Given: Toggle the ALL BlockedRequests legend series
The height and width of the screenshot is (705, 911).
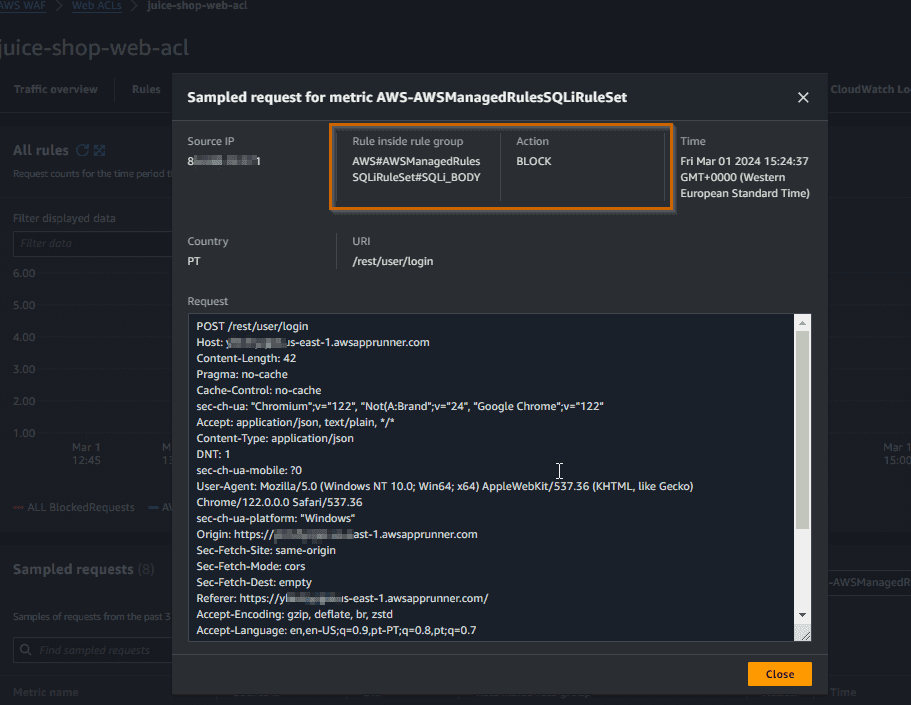Looking at the screenshot, I should (74, 507).
